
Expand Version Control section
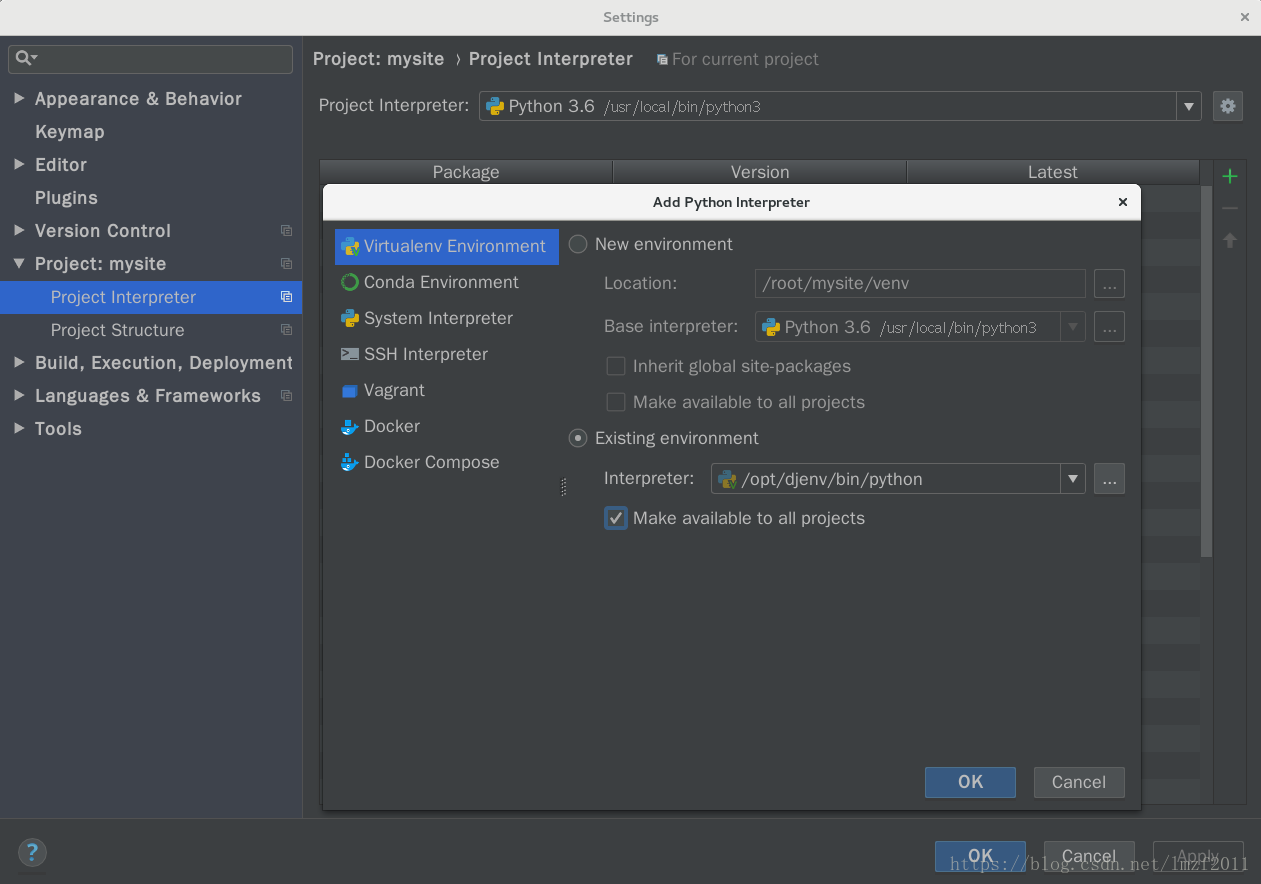pyautogui.click(x=19, y=230)
